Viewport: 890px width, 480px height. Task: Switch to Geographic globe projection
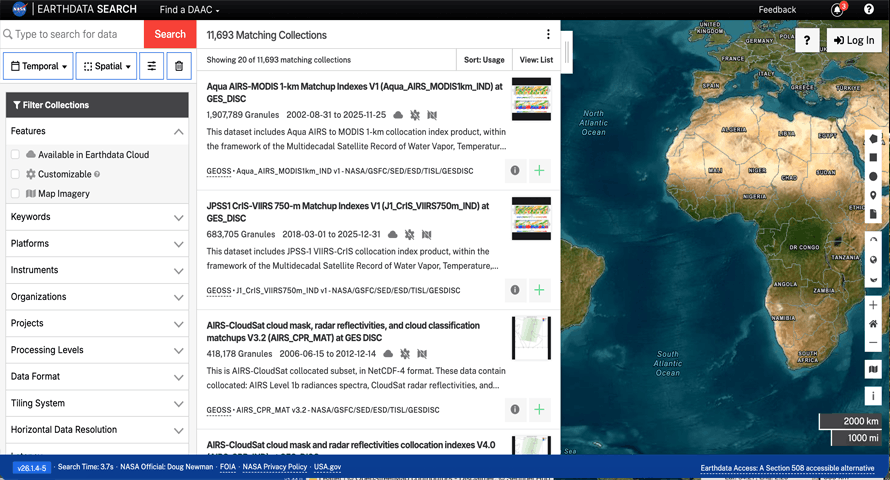click(873, 260)
